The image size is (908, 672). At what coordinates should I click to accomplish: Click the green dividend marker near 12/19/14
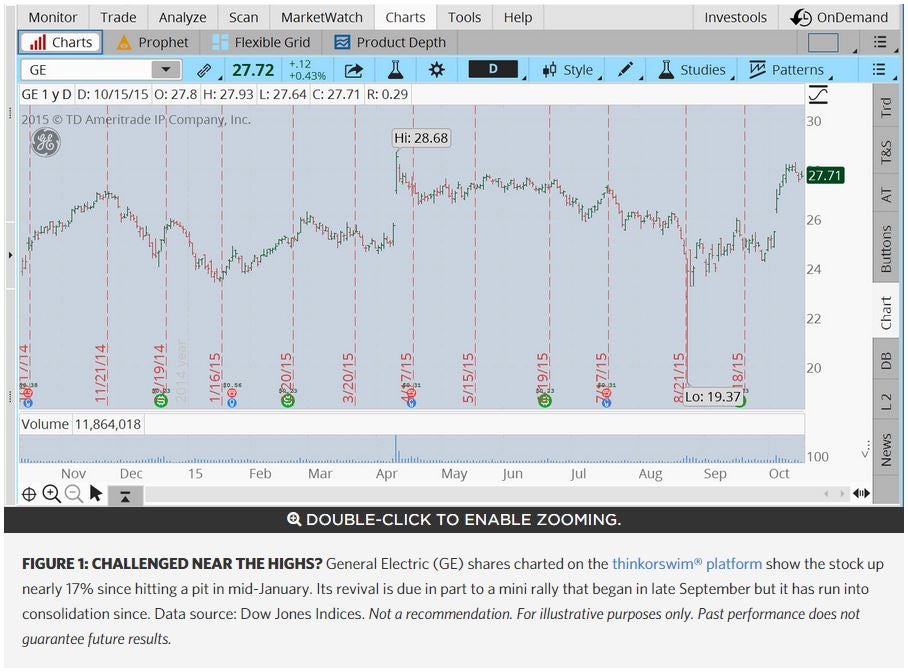161,400
